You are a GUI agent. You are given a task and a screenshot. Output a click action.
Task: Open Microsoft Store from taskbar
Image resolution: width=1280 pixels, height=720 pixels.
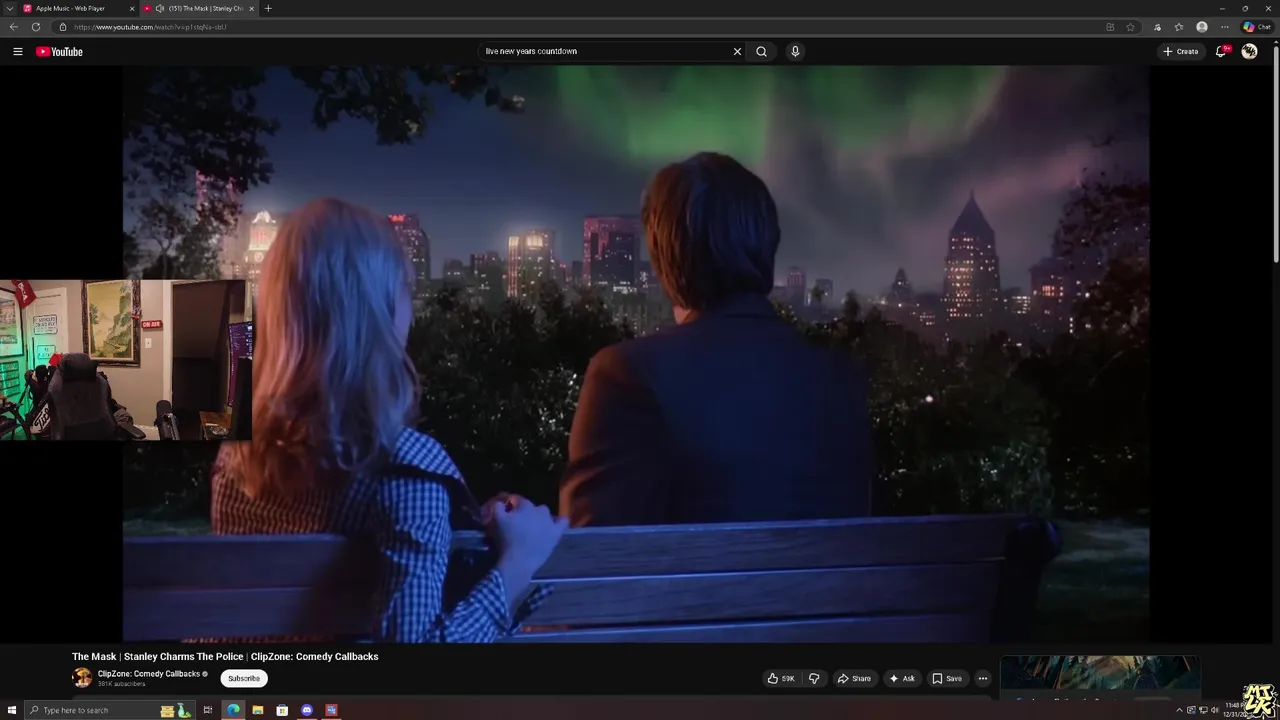[282, 710]
